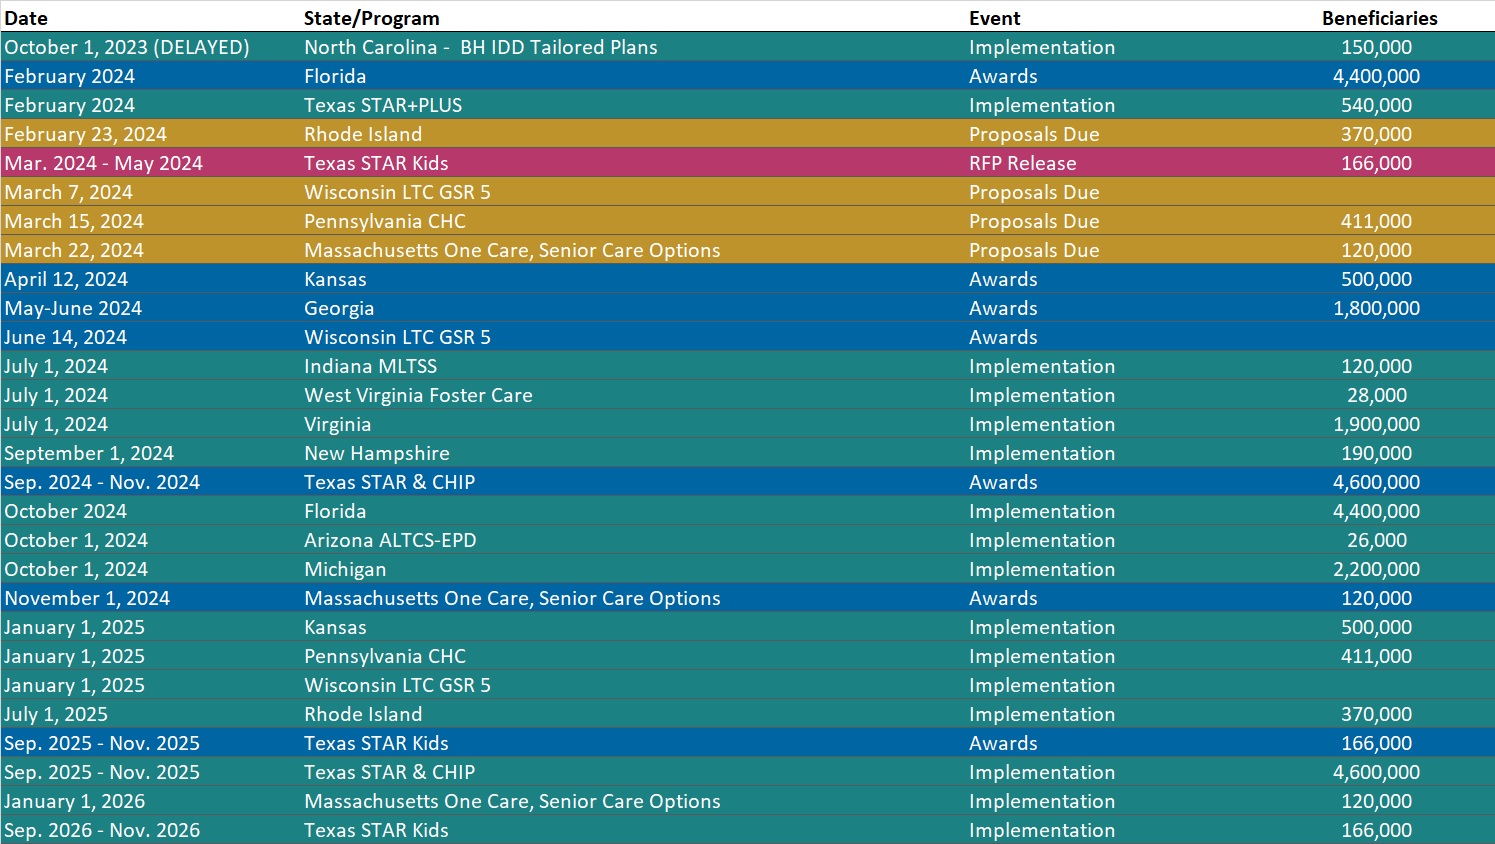The height and width of the screenshot is (844, 1495).
Task: Click the Georgia state cell
Action: [x=339, y=308]
